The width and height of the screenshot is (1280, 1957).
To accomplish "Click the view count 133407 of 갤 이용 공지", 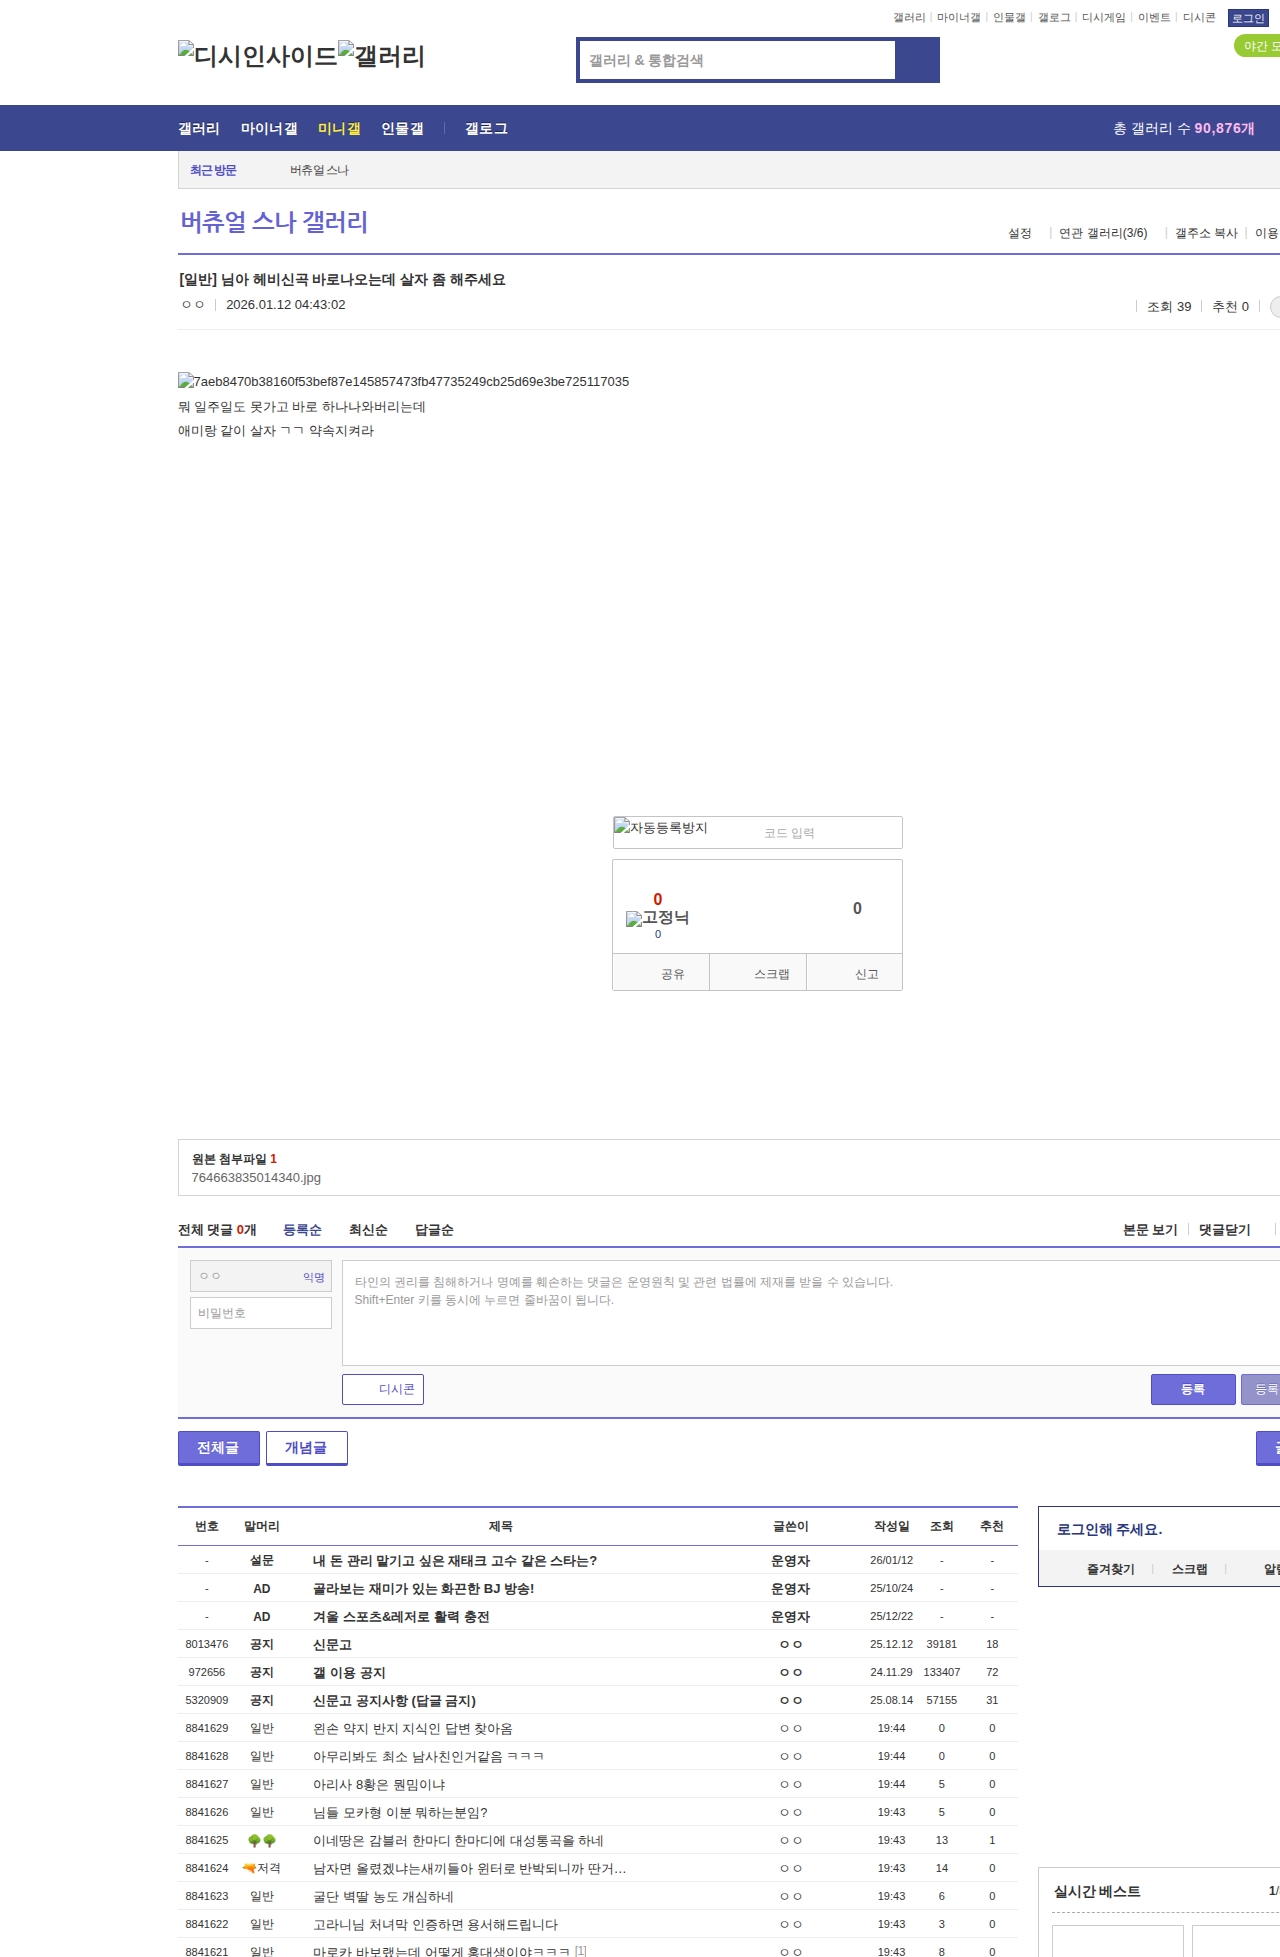I will coord(941,1672).
